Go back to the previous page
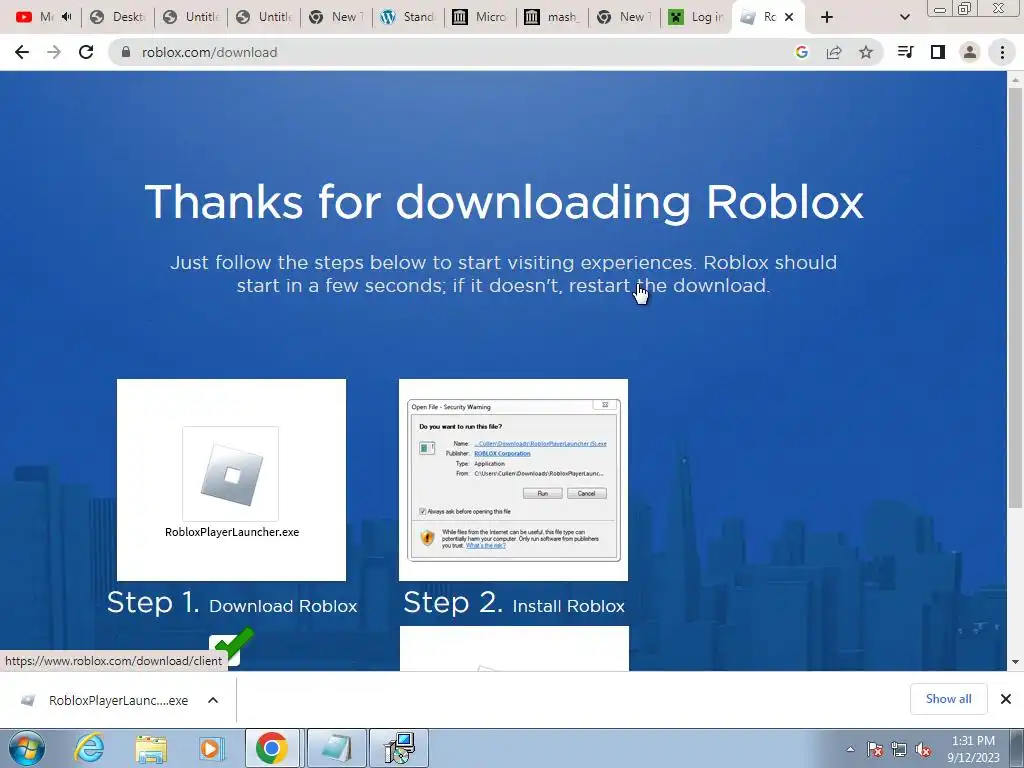The height and width of the screenshot is (768, 1024). click(x=22, y=52)
